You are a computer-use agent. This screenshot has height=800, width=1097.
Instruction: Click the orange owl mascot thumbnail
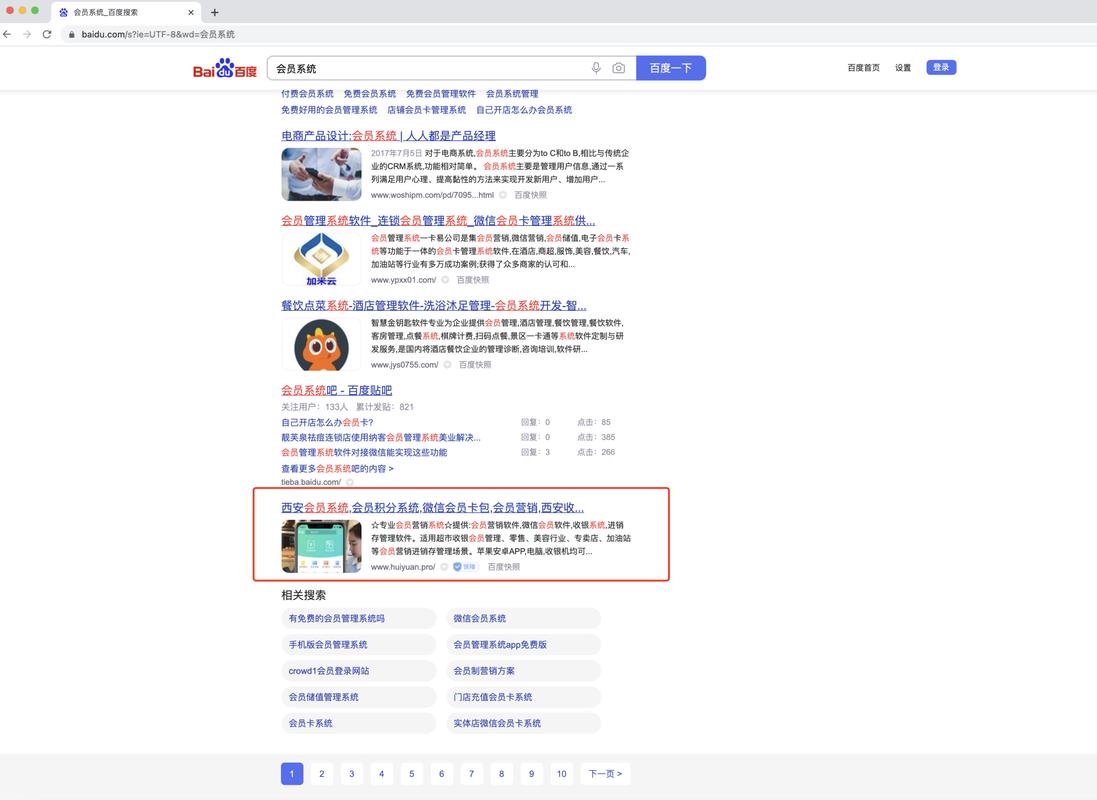[321, 344]
